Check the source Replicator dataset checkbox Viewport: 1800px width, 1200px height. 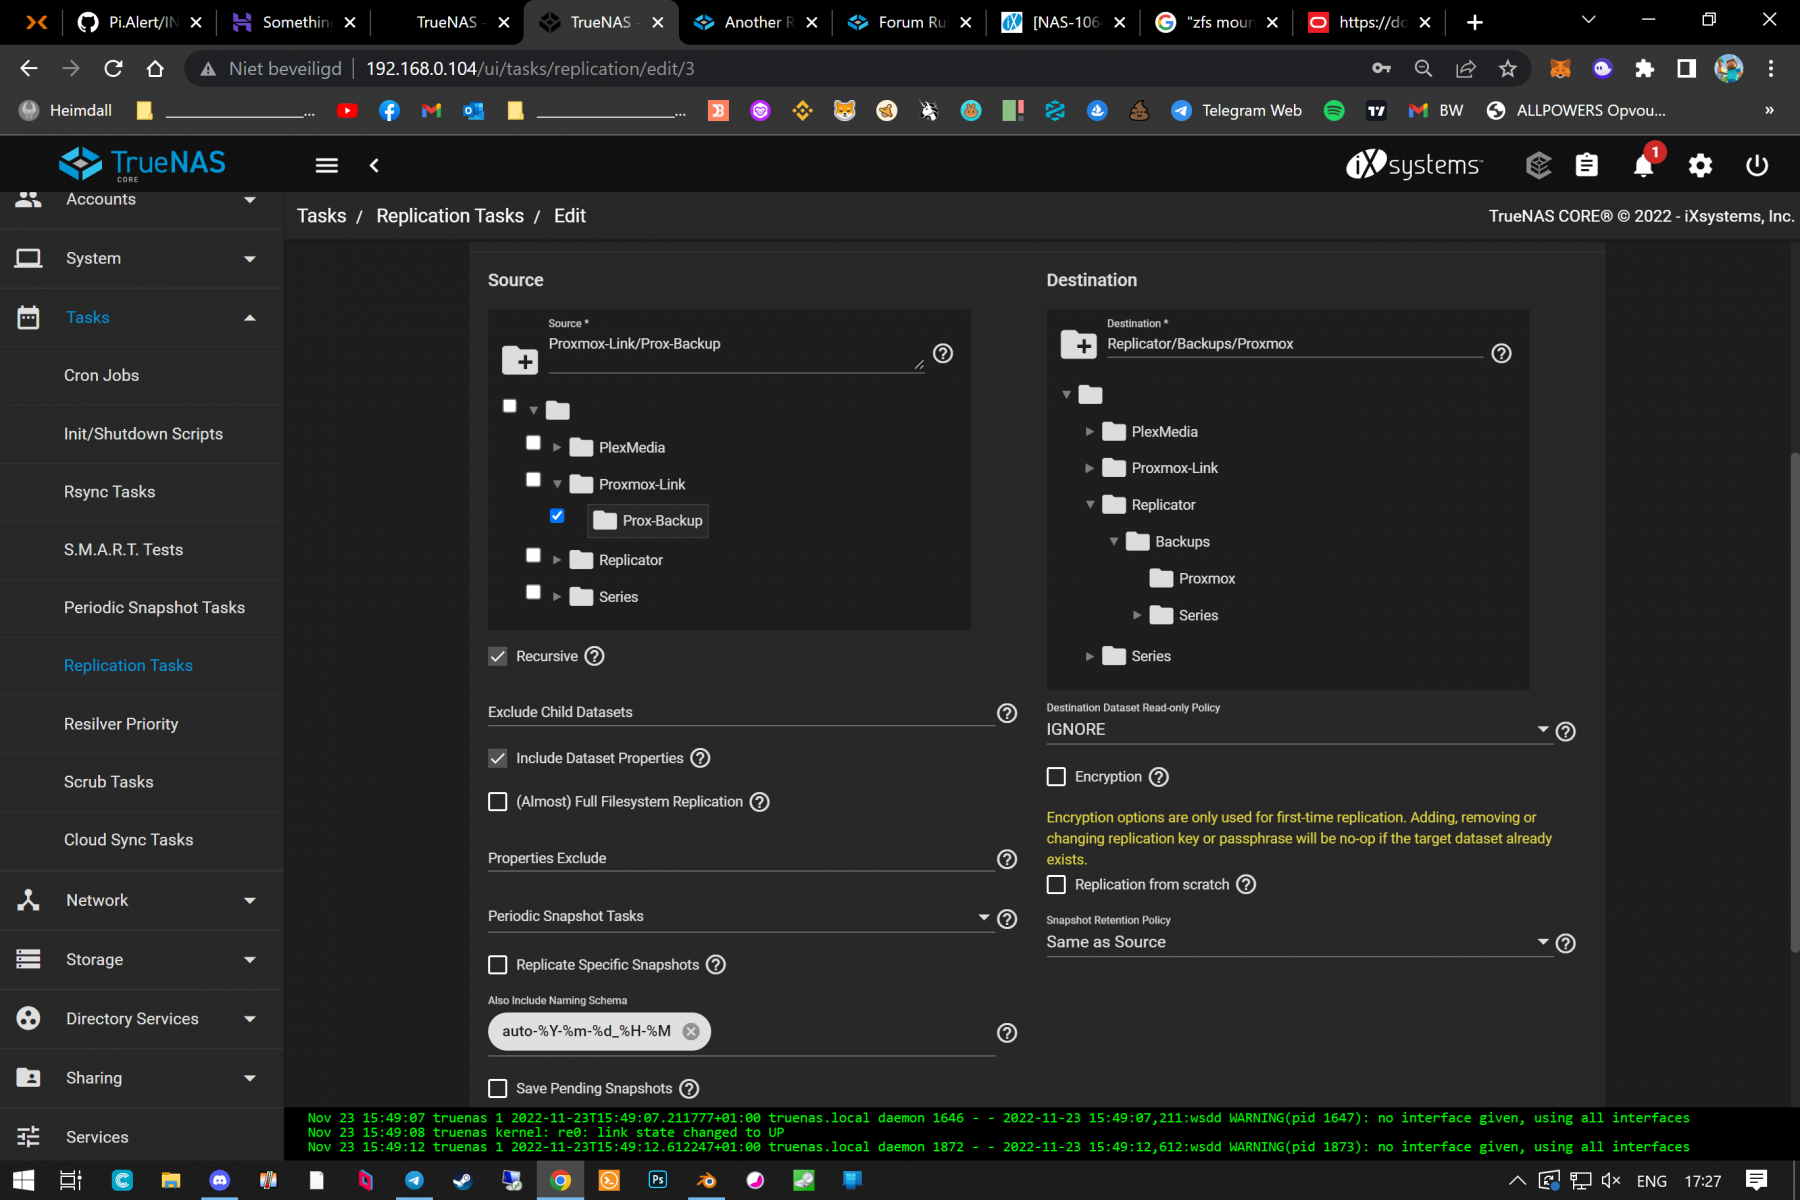point(533,556)
